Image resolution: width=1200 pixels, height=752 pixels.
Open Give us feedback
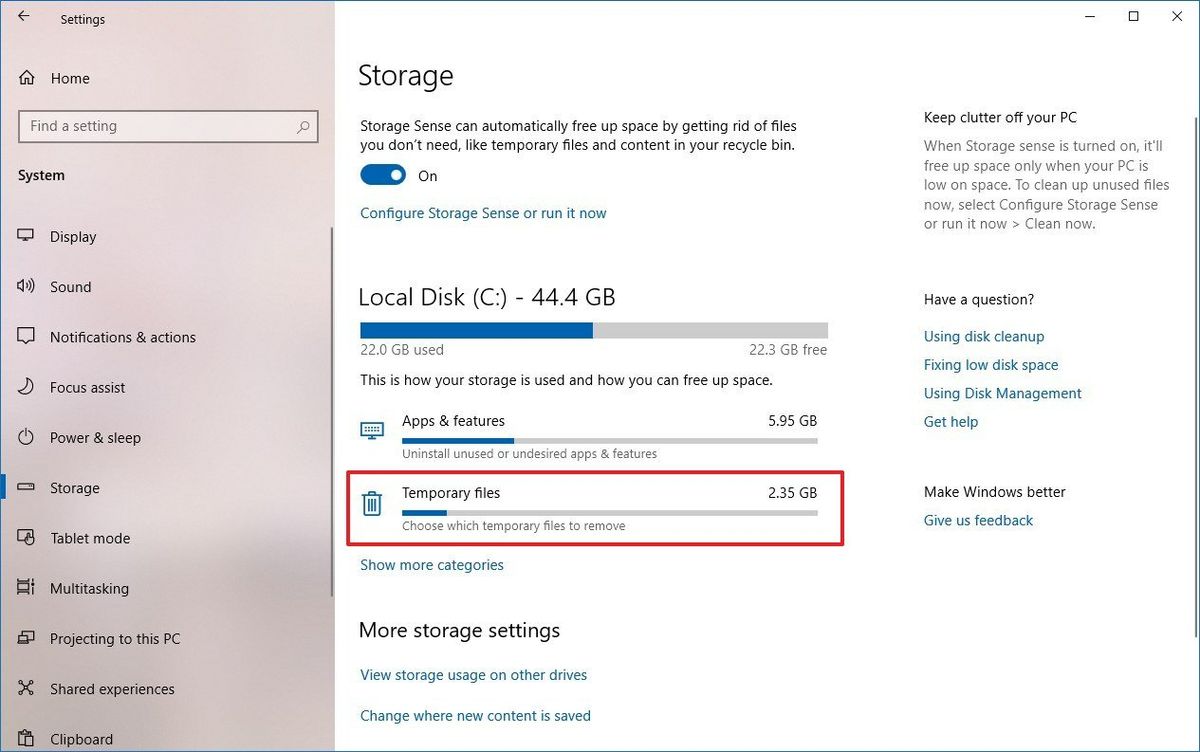pos(978,520)
